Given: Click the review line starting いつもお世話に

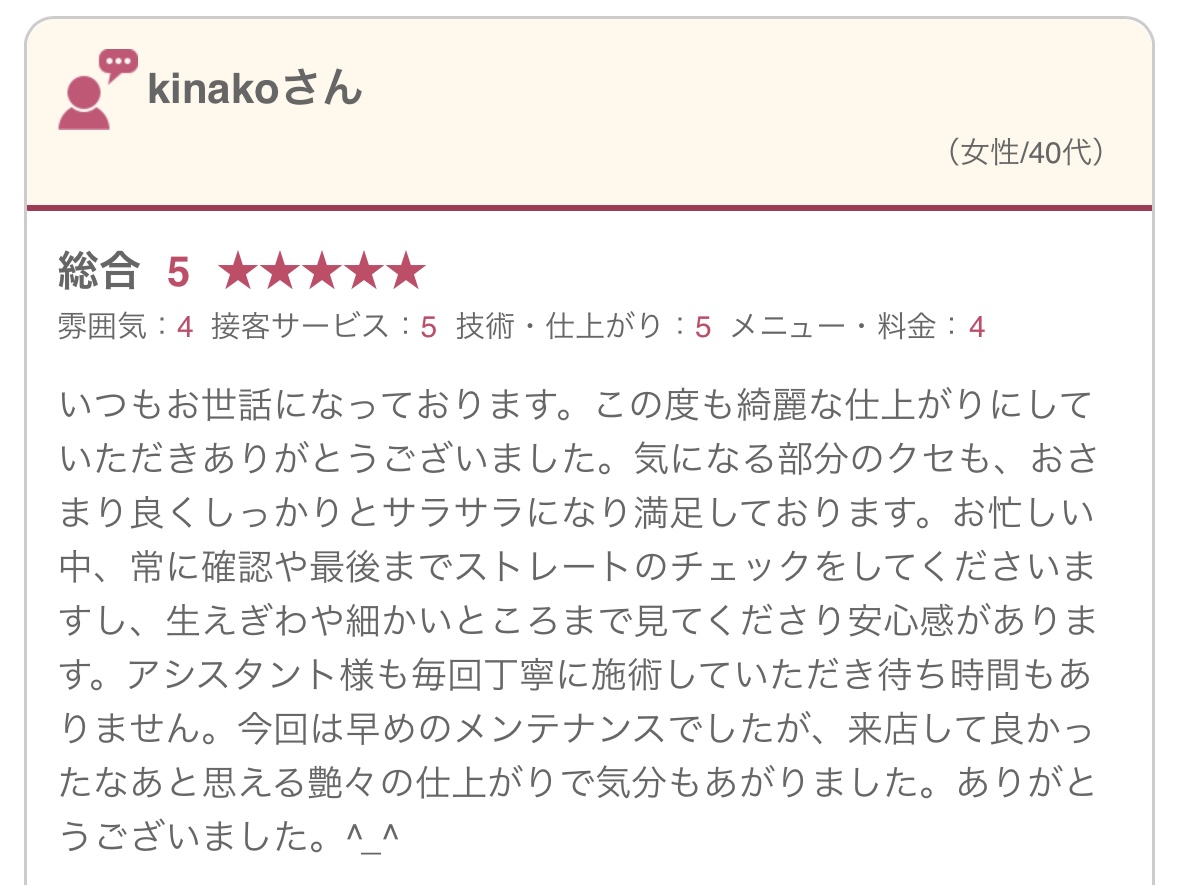Looking at the screenshot, I should pos(575,407).
